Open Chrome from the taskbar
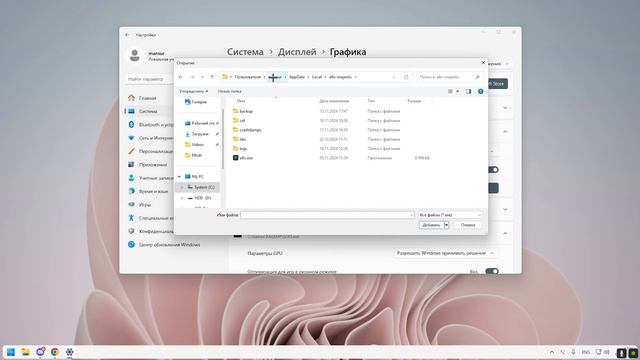Viewport: 640px width, 360px height. tap(55, 352)
